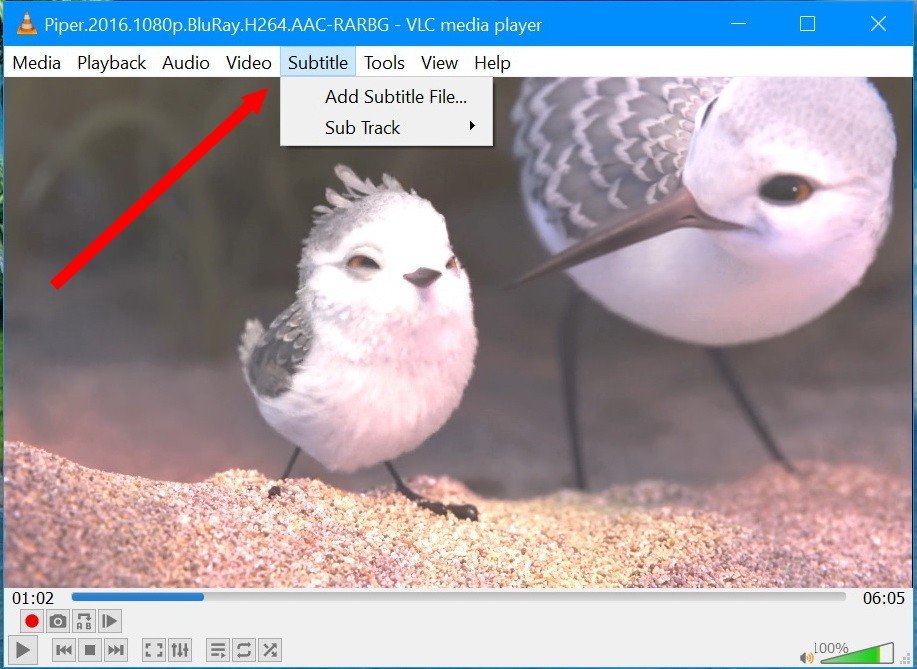Click total duration 06:05 label
The image size is (917, 669).
point(884,598)
